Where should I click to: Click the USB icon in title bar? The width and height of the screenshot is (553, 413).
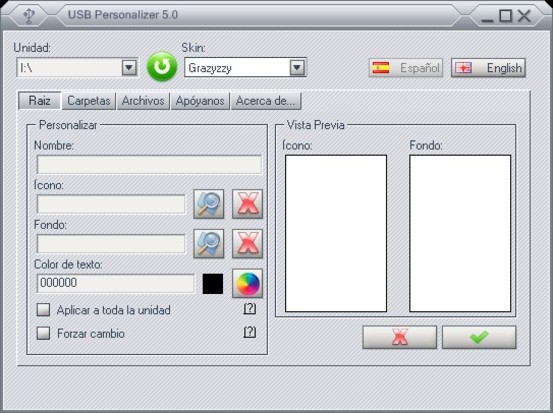pyautogui.click(x=29, y=16)
